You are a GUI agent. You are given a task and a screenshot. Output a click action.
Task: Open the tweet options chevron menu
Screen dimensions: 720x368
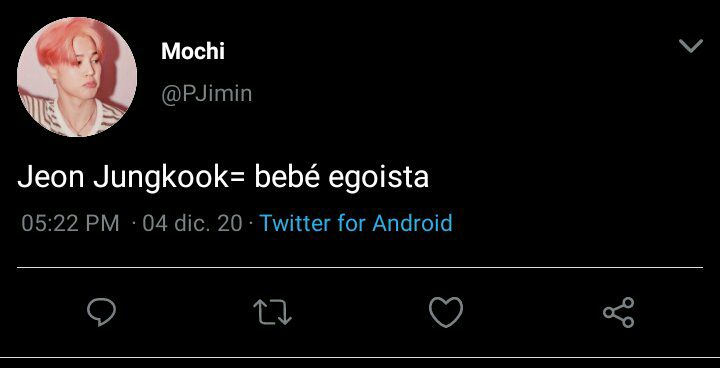pyautogui.click(x=691, y=46)
